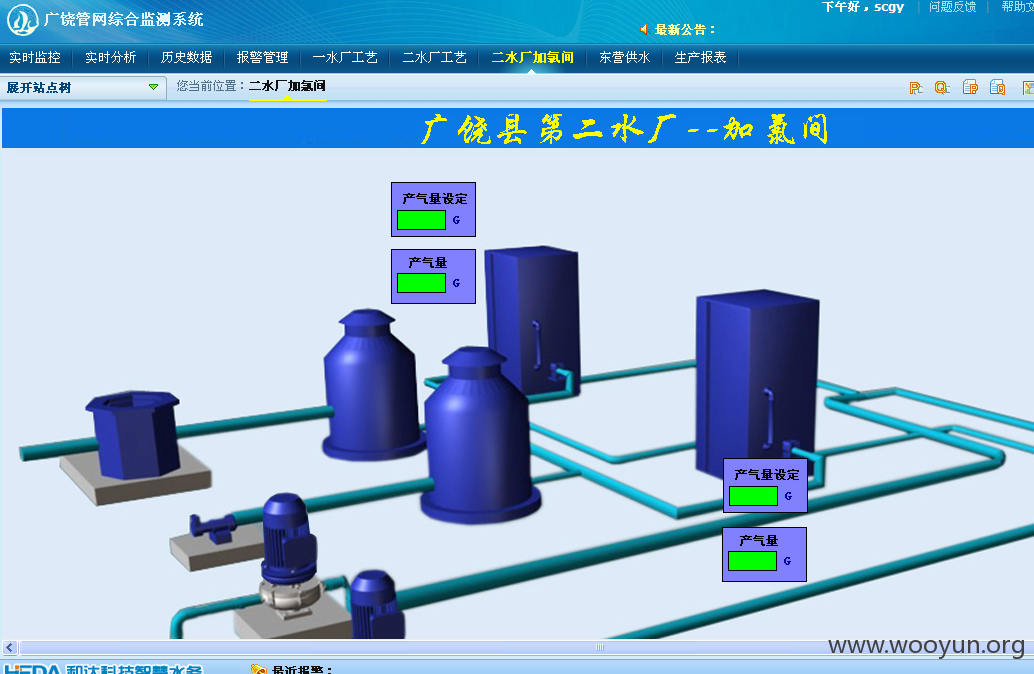Click the lower right 产气量 green indicator
Viewport: 1034px width, 674px height.
pyautogui.click(x=752, y=561)
